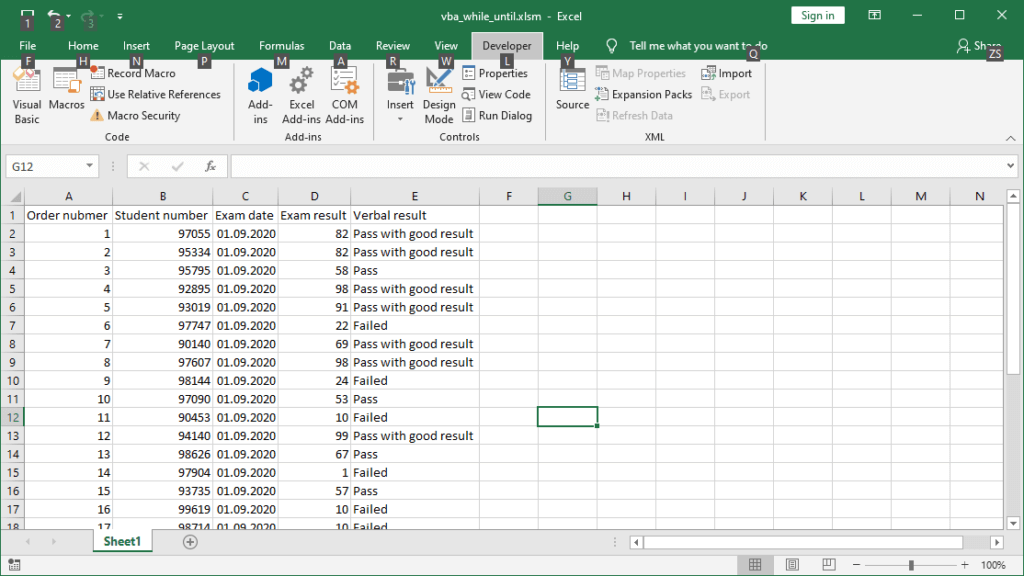Select the Sheet1 tab
The image size is (1024, 576).
(x=121, y=541)
